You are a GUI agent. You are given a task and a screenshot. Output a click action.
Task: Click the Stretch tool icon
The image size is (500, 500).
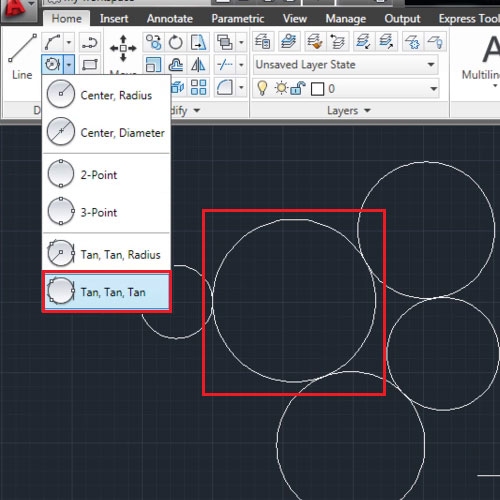198,42
